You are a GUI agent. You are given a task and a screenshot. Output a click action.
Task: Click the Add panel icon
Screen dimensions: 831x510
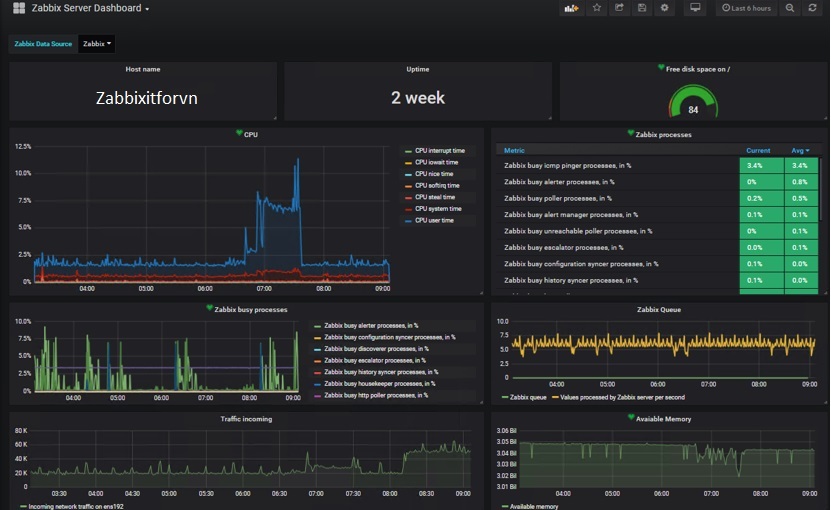(571, 8)
